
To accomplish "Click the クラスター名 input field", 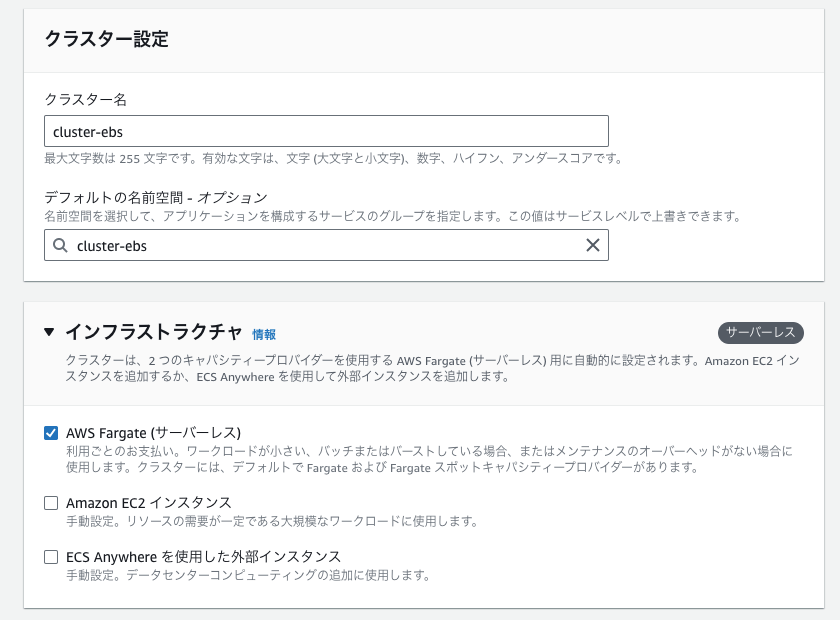I will 326,131.
